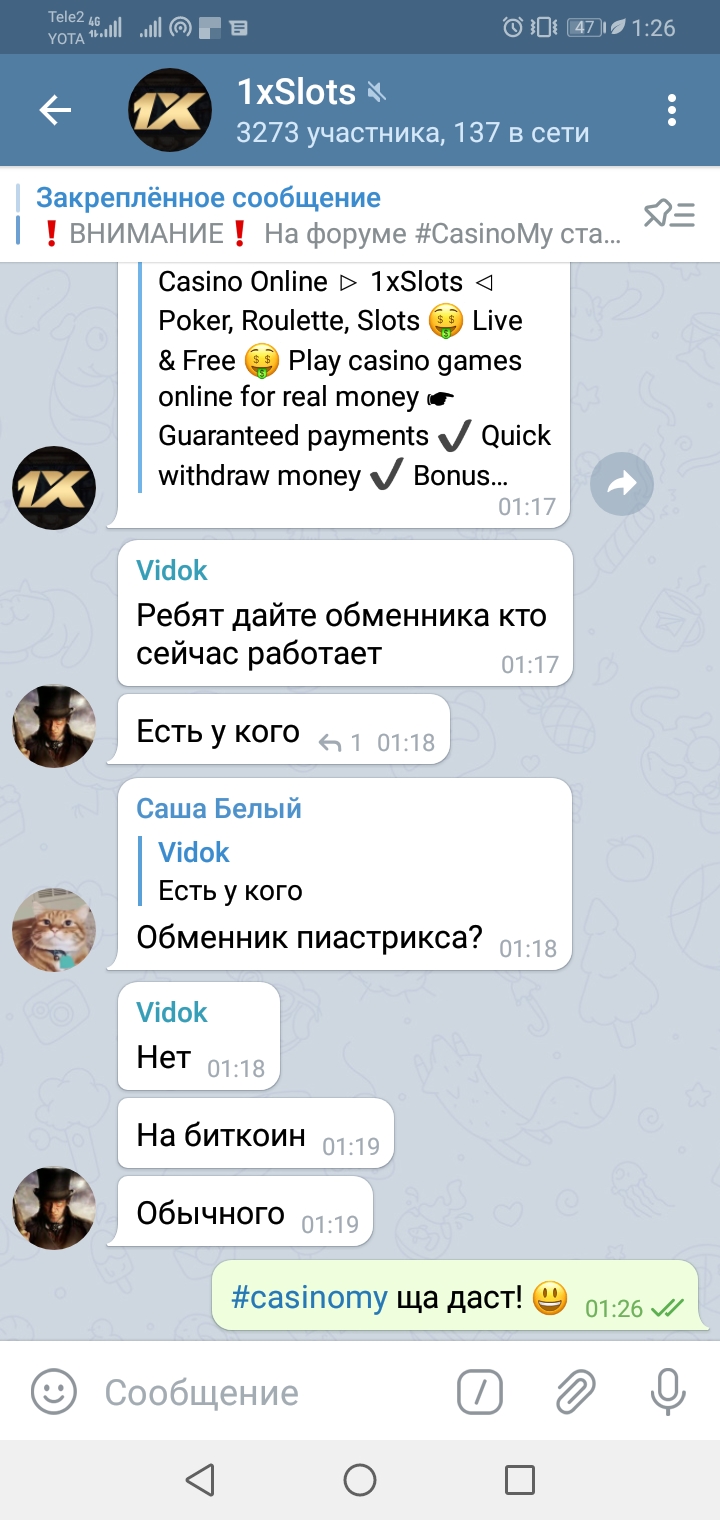Open the emoji picker smiley icon
This screenshot has height=1520, width=720.
(x=54, y=1391)
